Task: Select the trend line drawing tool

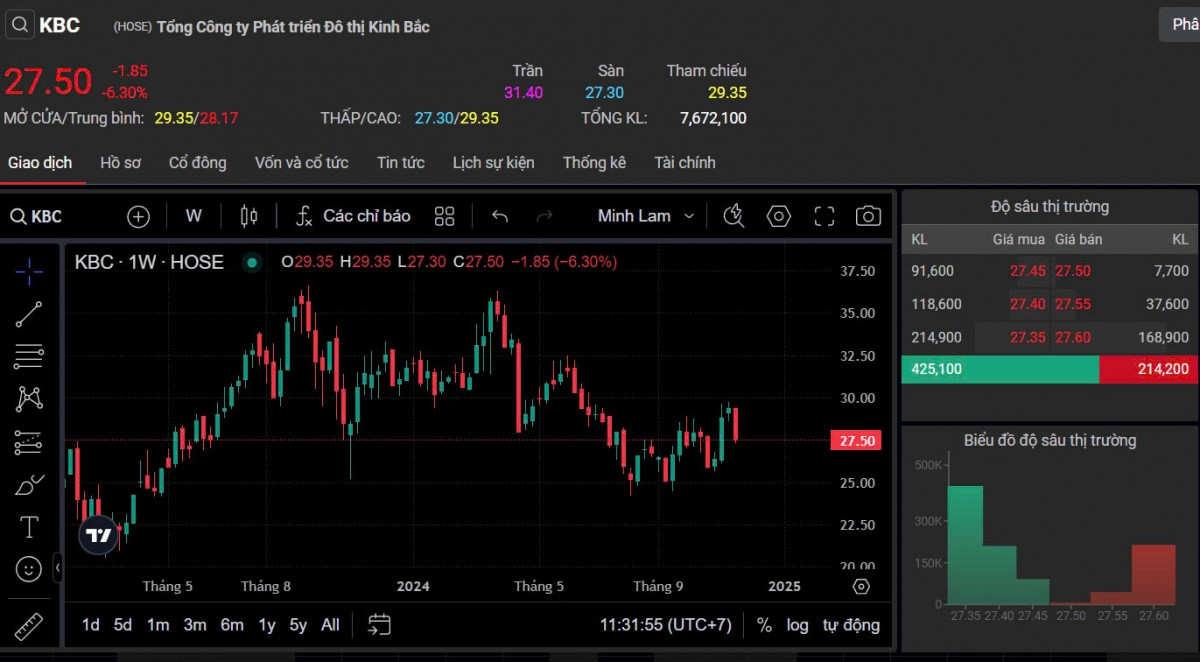Action: point(29,314)
